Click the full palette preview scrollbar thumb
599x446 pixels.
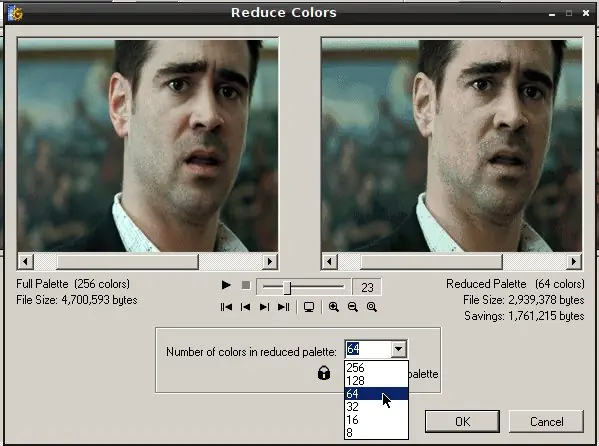point(128,262)
